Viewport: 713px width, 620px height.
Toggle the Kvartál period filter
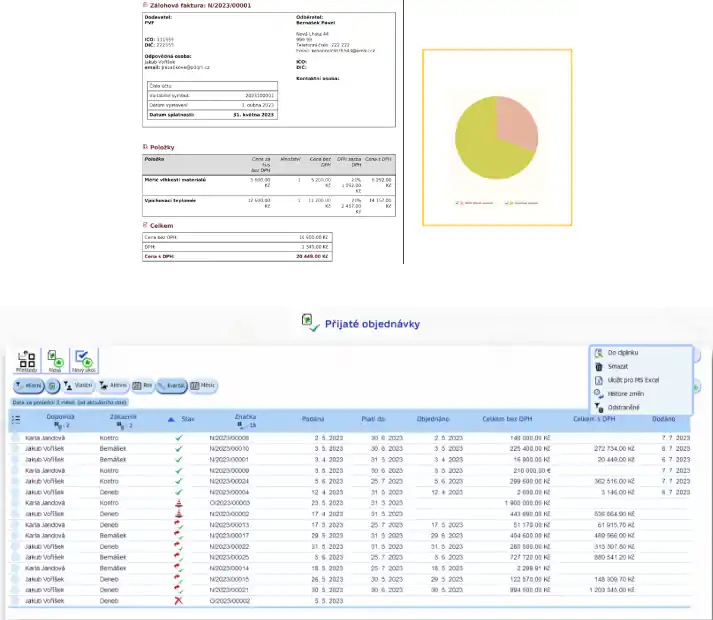pos(170,385)
